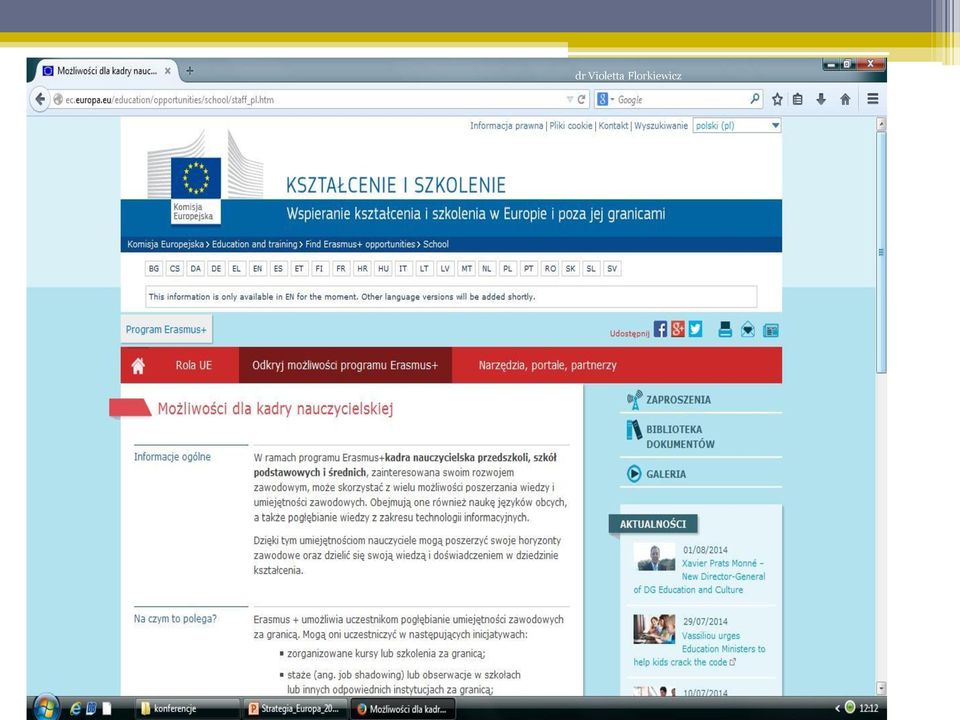Switch page language to IT
This screenshot has width=960, height=720.
(x=403, y=269)
